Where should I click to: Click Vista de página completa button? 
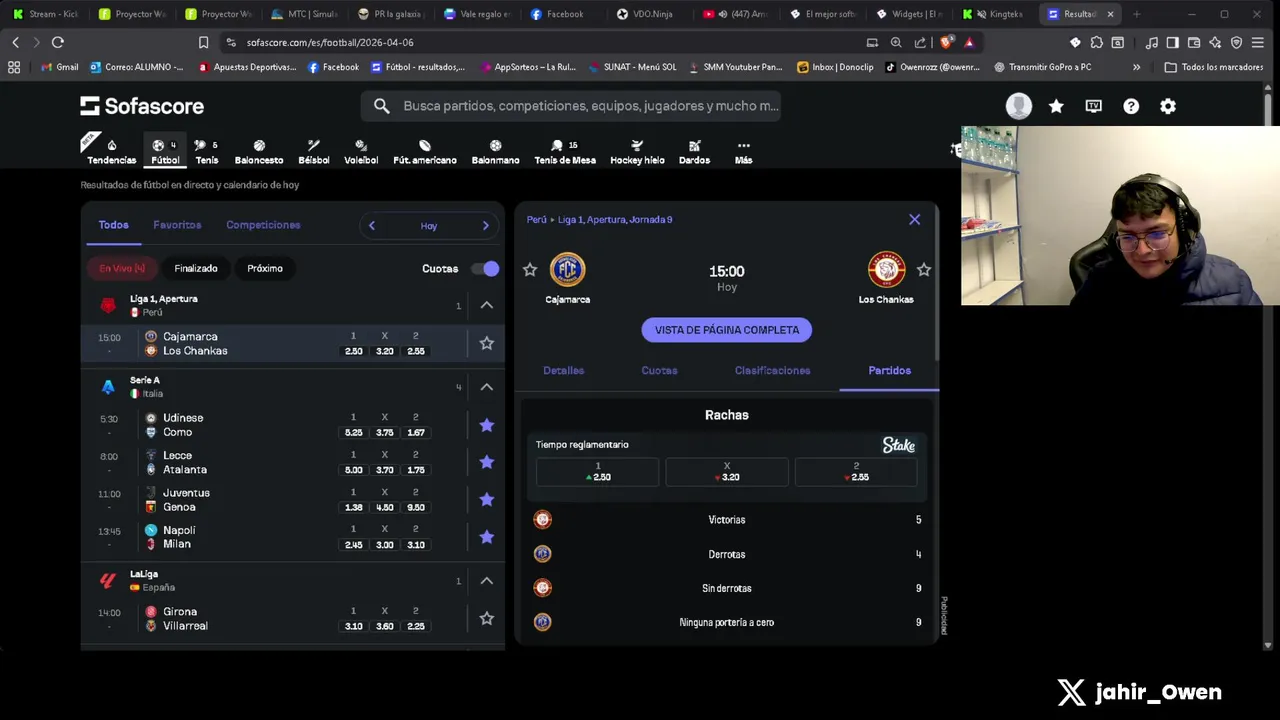pyautogui.click(x=727, y=330)
